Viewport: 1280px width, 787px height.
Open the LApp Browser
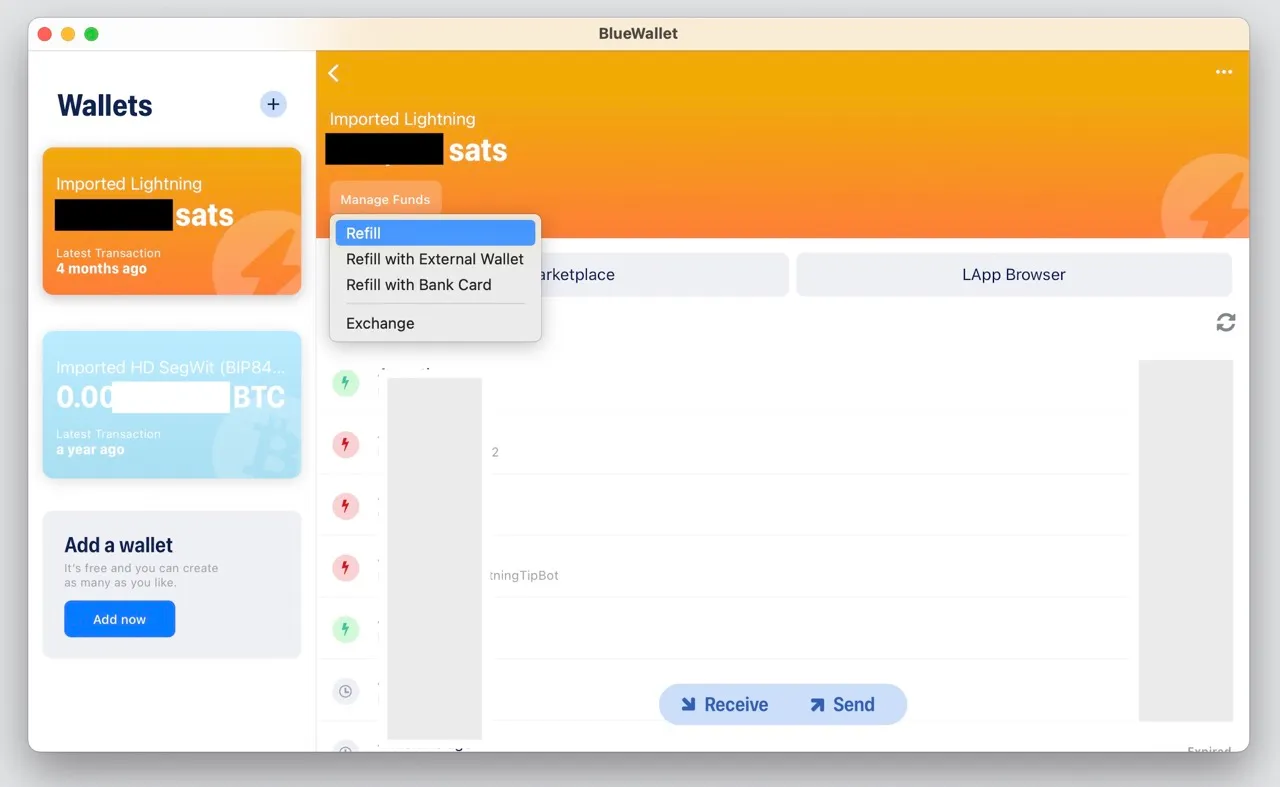[1014, 275]
